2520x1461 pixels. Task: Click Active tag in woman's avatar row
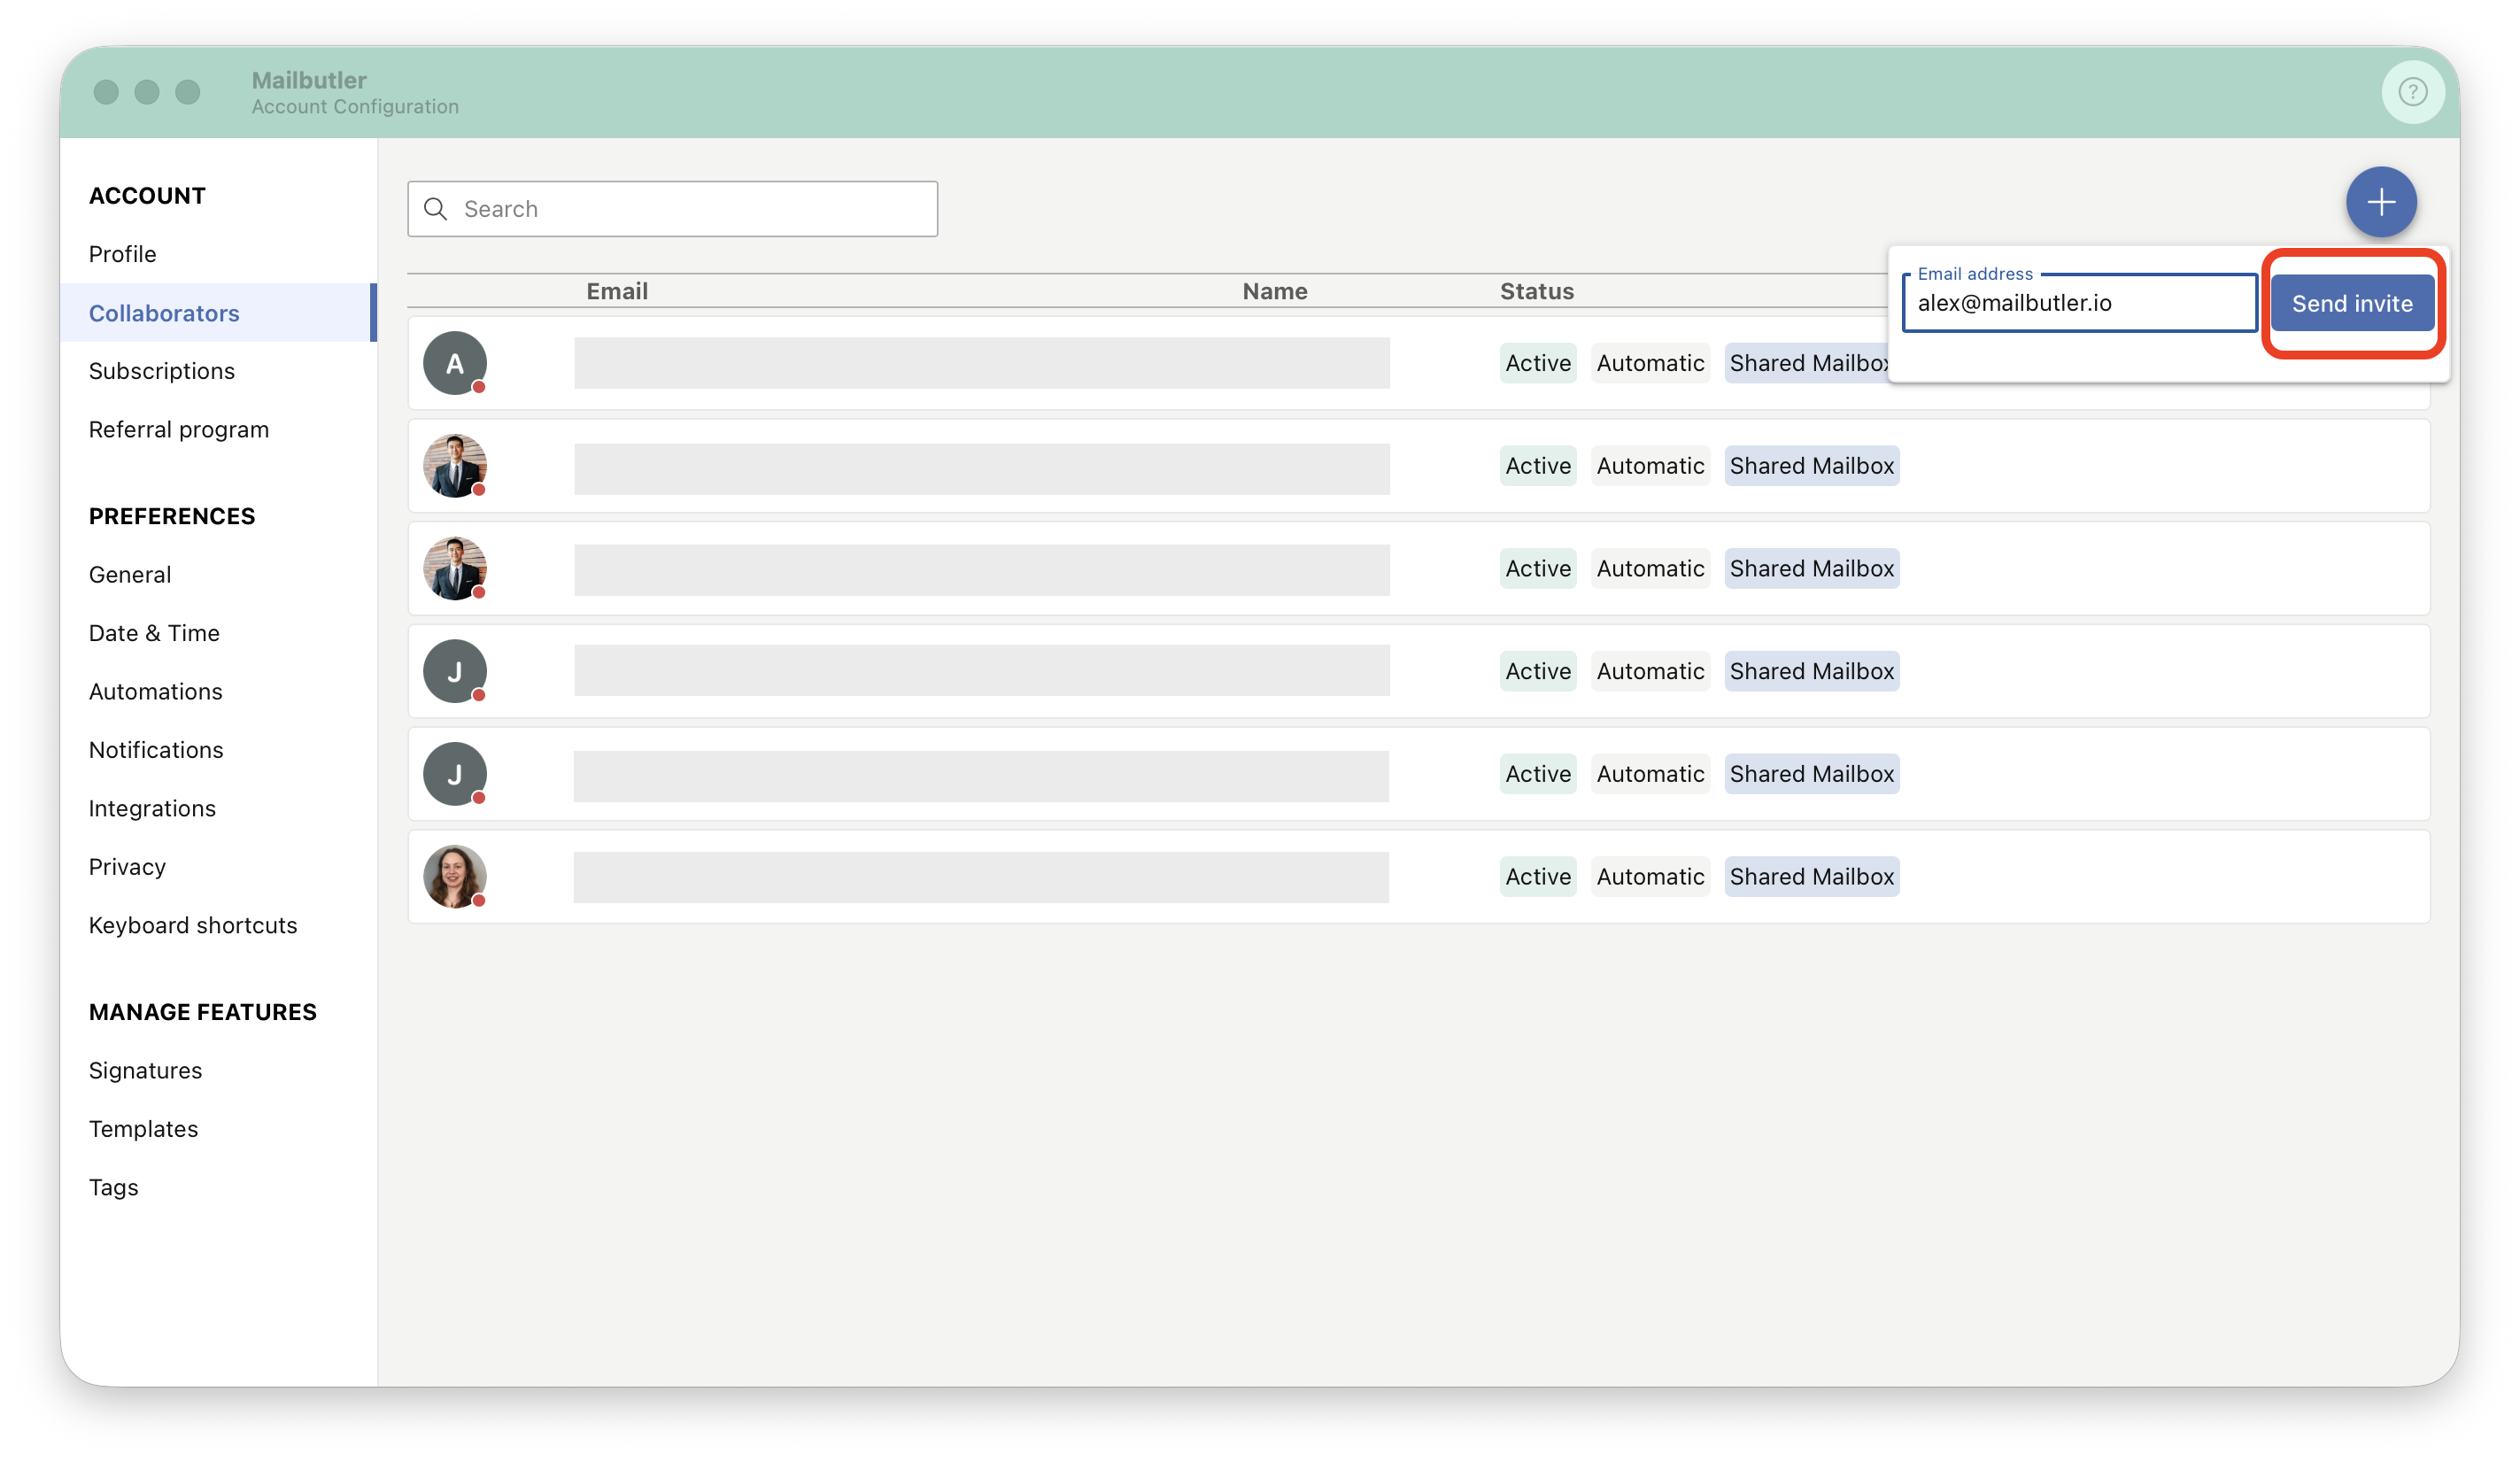[x=1538, y=877]
